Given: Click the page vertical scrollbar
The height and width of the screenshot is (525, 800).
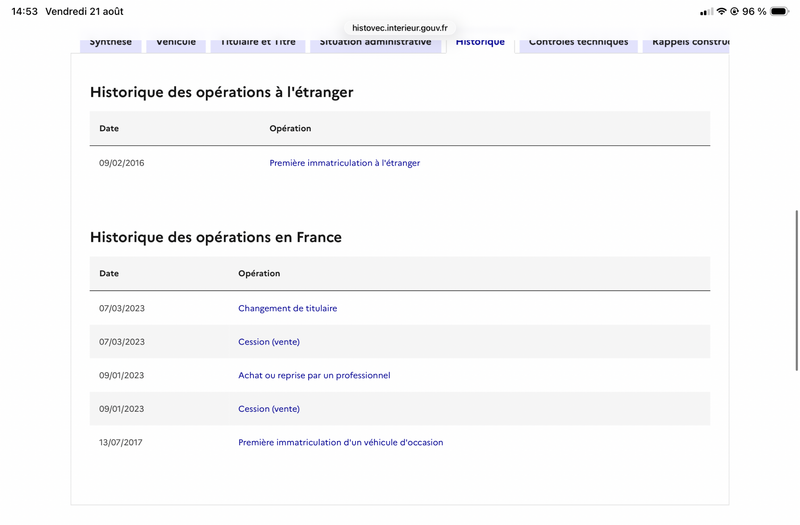Looking at the screenshot, I should point(796,290).
